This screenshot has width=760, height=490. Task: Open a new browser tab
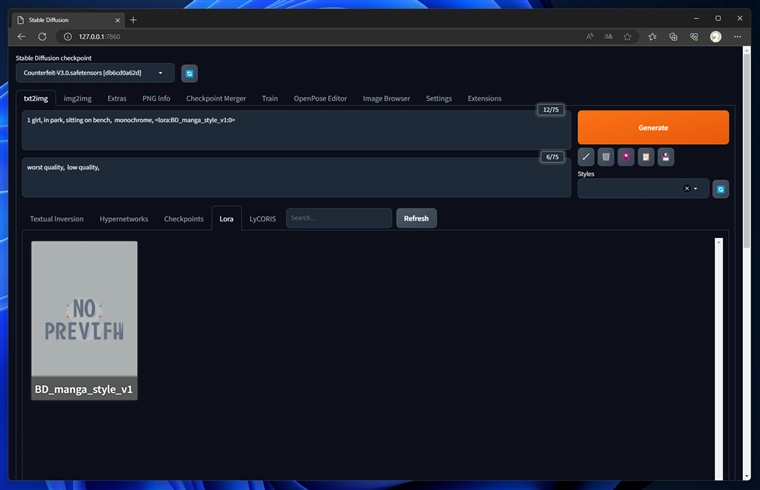(133, 20)
